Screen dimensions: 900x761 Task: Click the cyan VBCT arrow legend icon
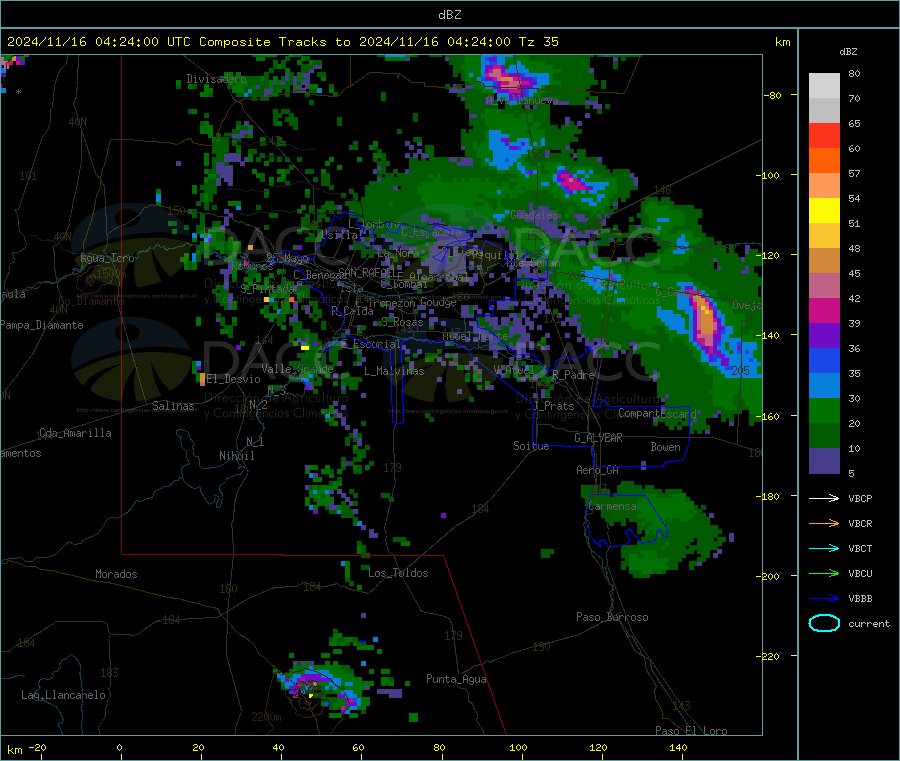click(824, 549)
